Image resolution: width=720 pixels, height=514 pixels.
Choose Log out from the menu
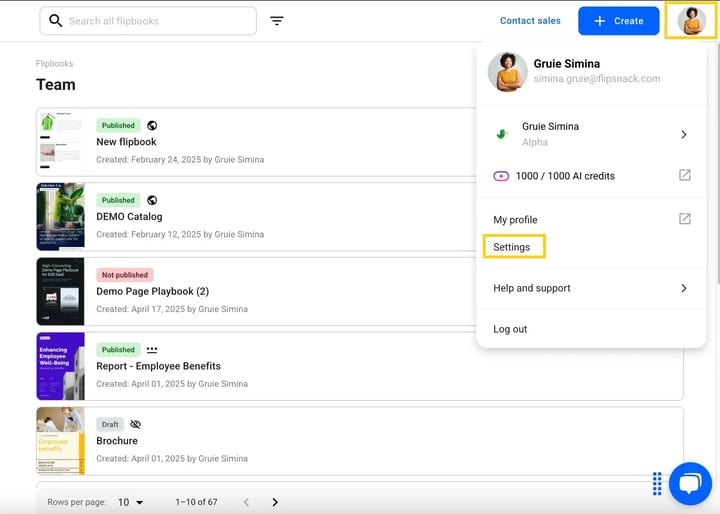[510, 329]
